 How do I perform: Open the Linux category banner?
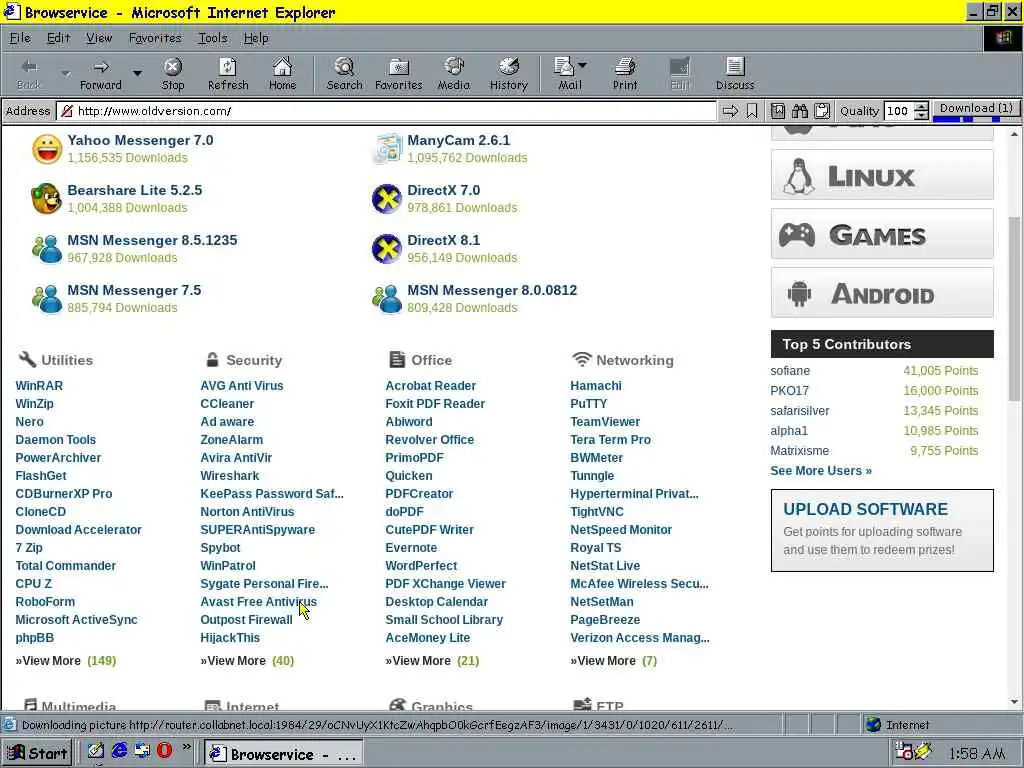pyautogui.click(x=882, y=174)
